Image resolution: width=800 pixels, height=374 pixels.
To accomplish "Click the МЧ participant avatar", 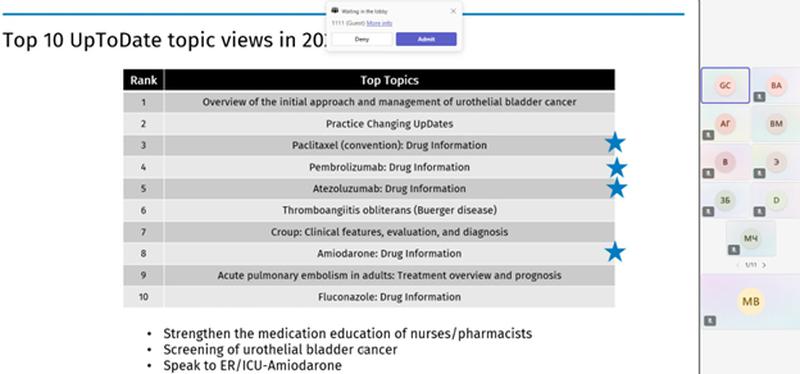I will click(751, 238).
